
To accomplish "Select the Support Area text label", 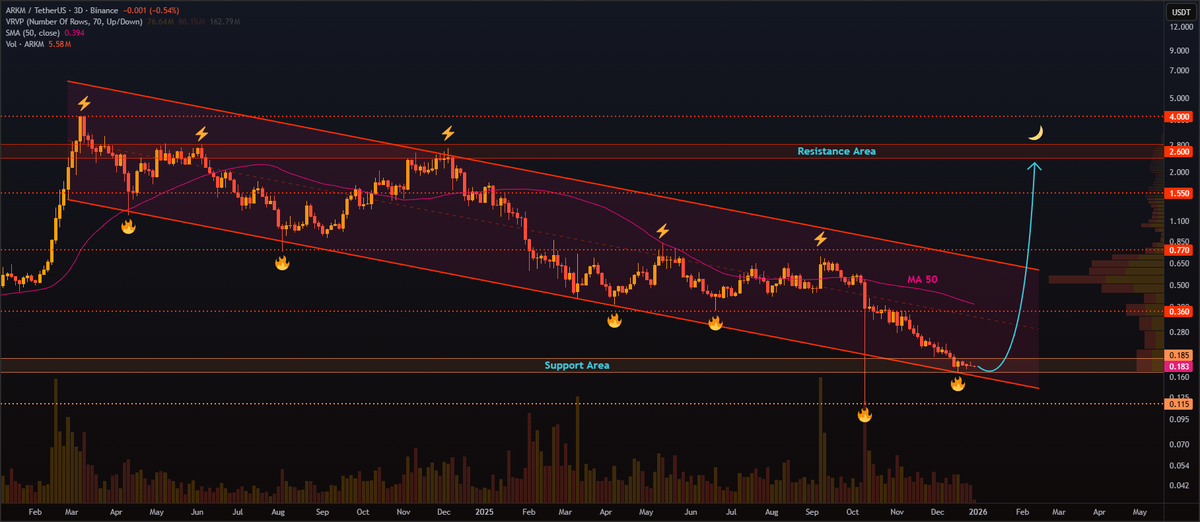I will (x=577, y=365).
